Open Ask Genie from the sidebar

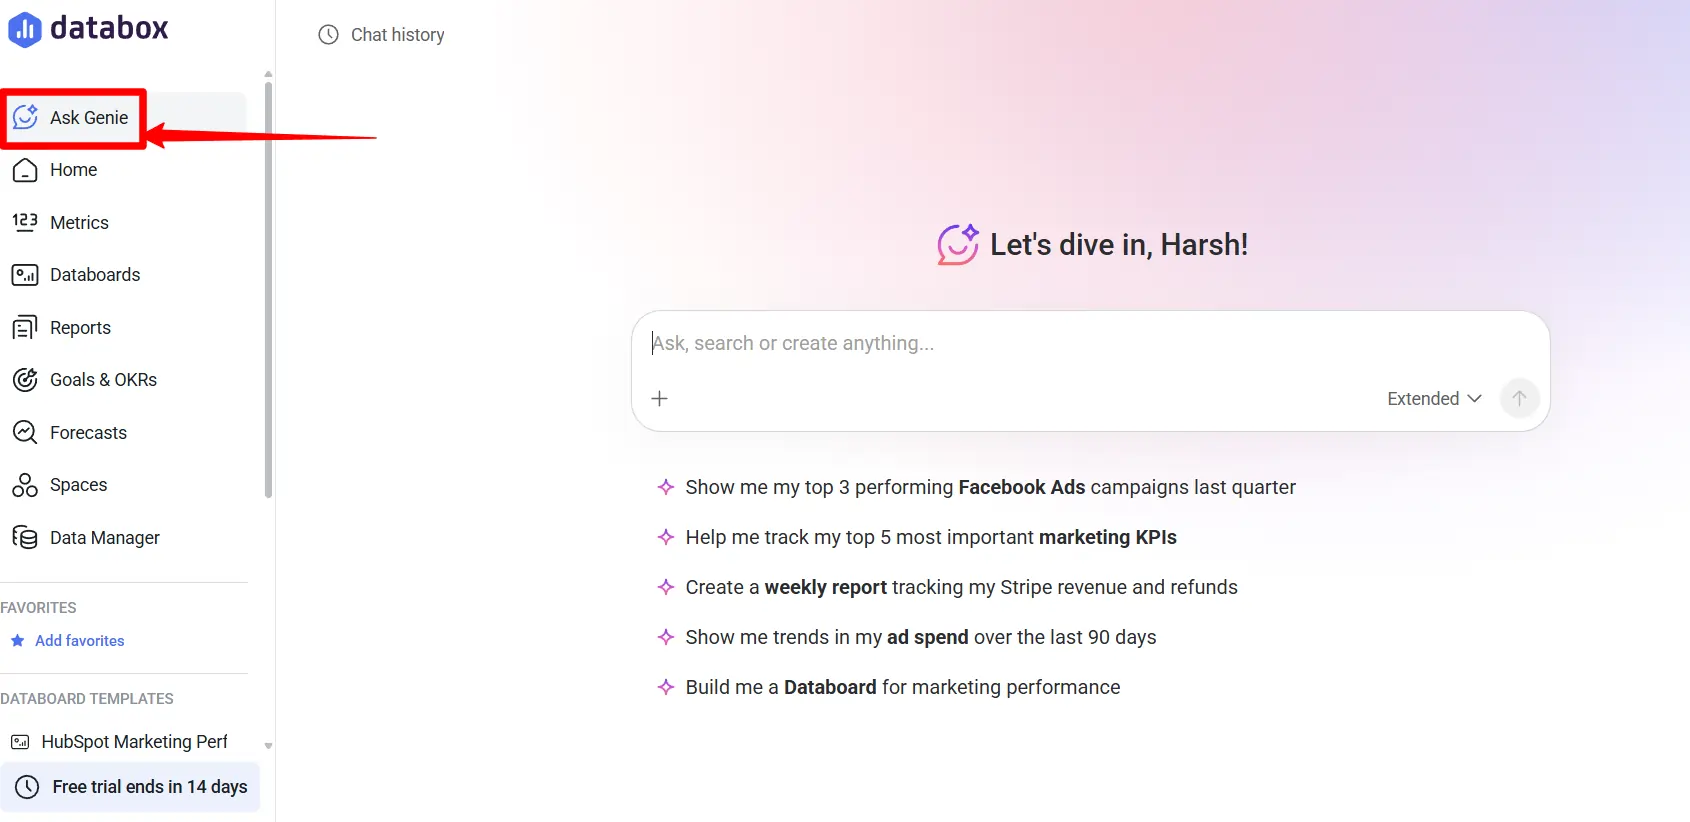point(88,118)
